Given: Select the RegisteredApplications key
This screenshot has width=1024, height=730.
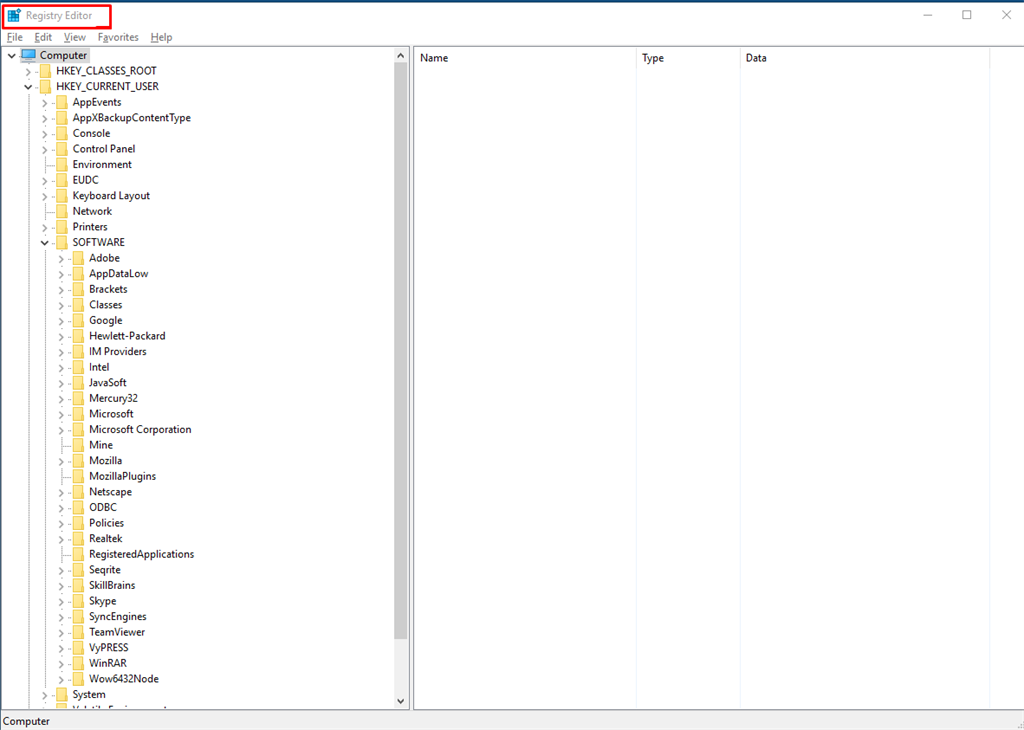Looking at the screenshot, I should tap(142, 554).
